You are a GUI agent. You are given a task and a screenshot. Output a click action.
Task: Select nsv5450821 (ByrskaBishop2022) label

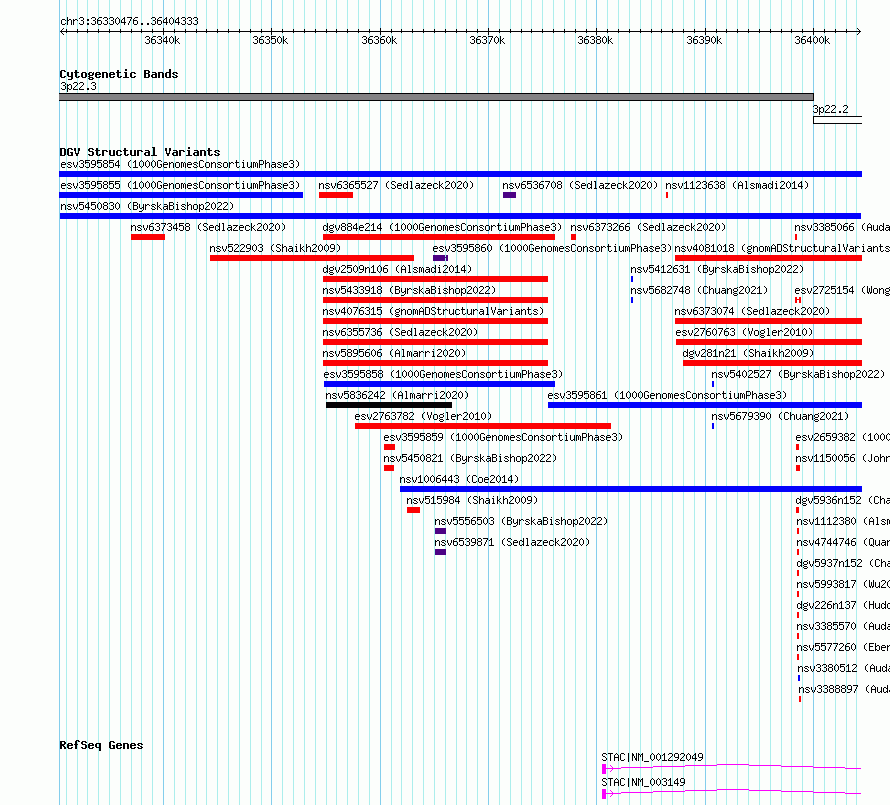(x=470, y=459)
